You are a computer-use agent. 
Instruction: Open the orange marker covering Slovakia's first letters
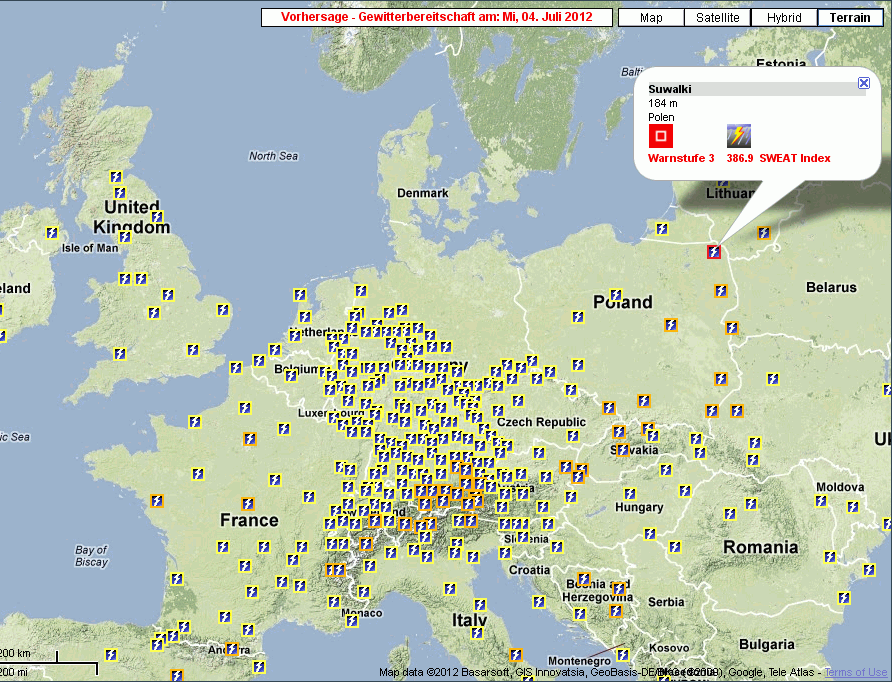(623, 450)
